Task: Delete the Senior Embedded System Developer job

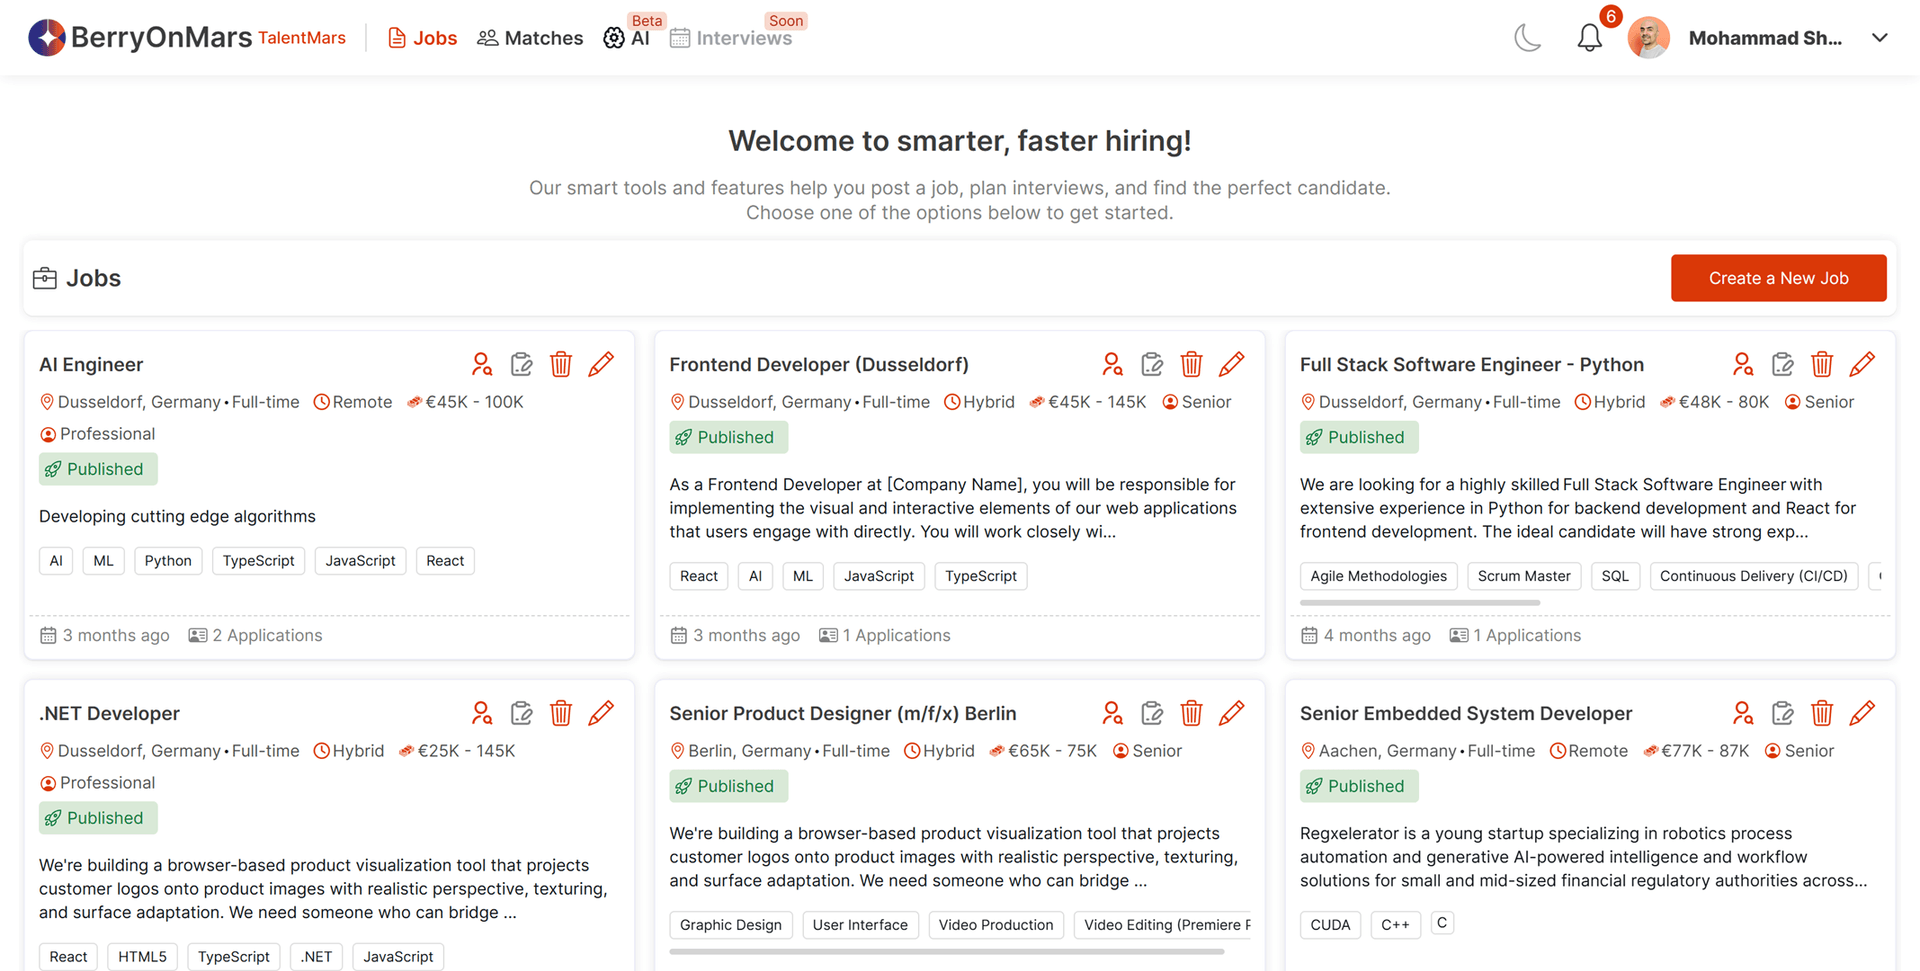Action: tap(1822, 713)
